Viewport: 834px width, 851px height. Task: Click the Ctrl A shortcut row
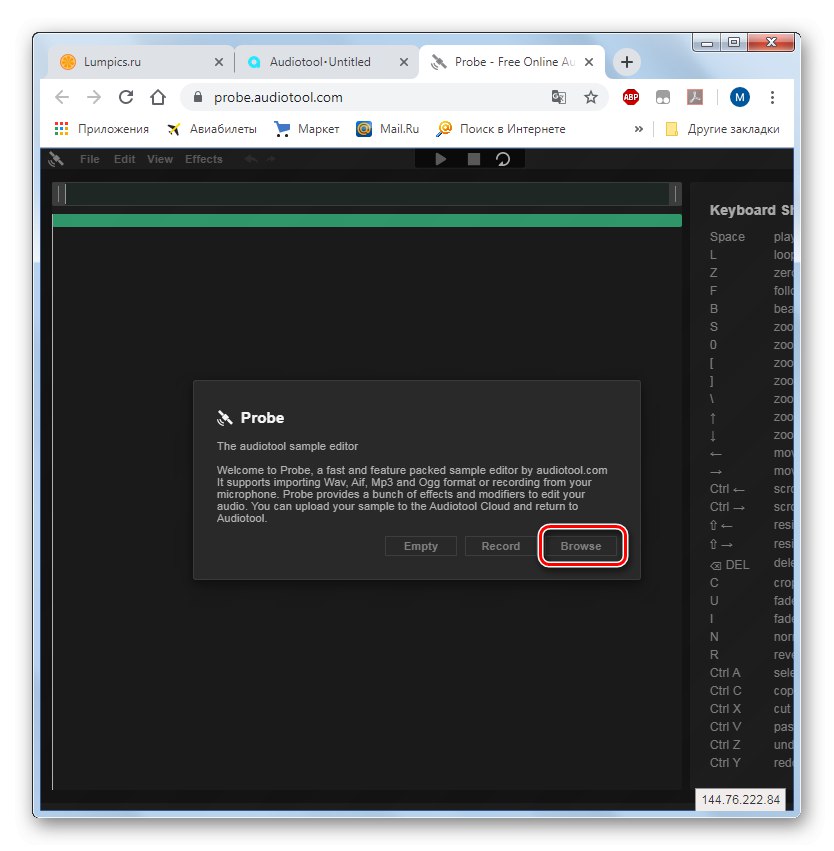751,672
